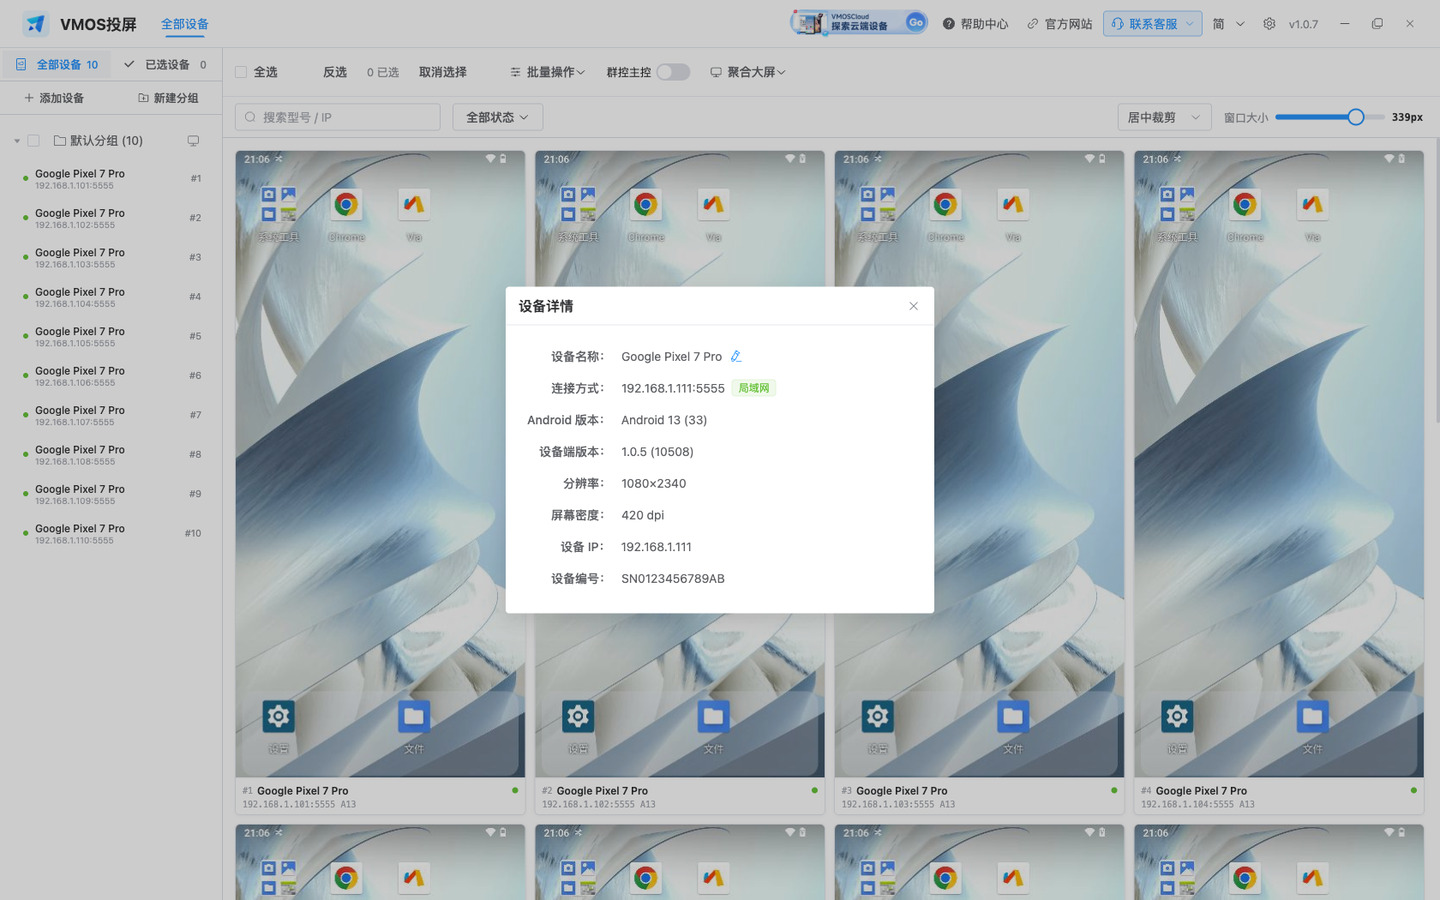The height and width of the screenshot is (900, 1440).
Task: Click the Android 13 (33) version value
Action: point(664,420)
